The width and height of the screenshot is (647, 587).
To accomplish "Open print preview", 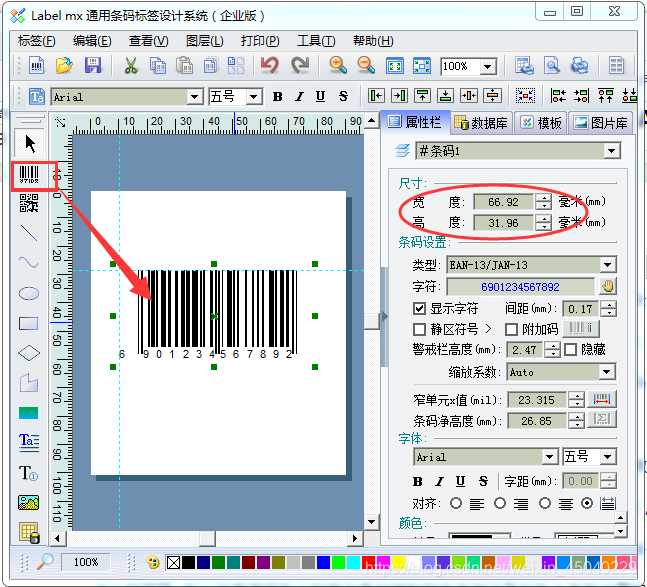I will pyautogui.click(x=552, y=66).
